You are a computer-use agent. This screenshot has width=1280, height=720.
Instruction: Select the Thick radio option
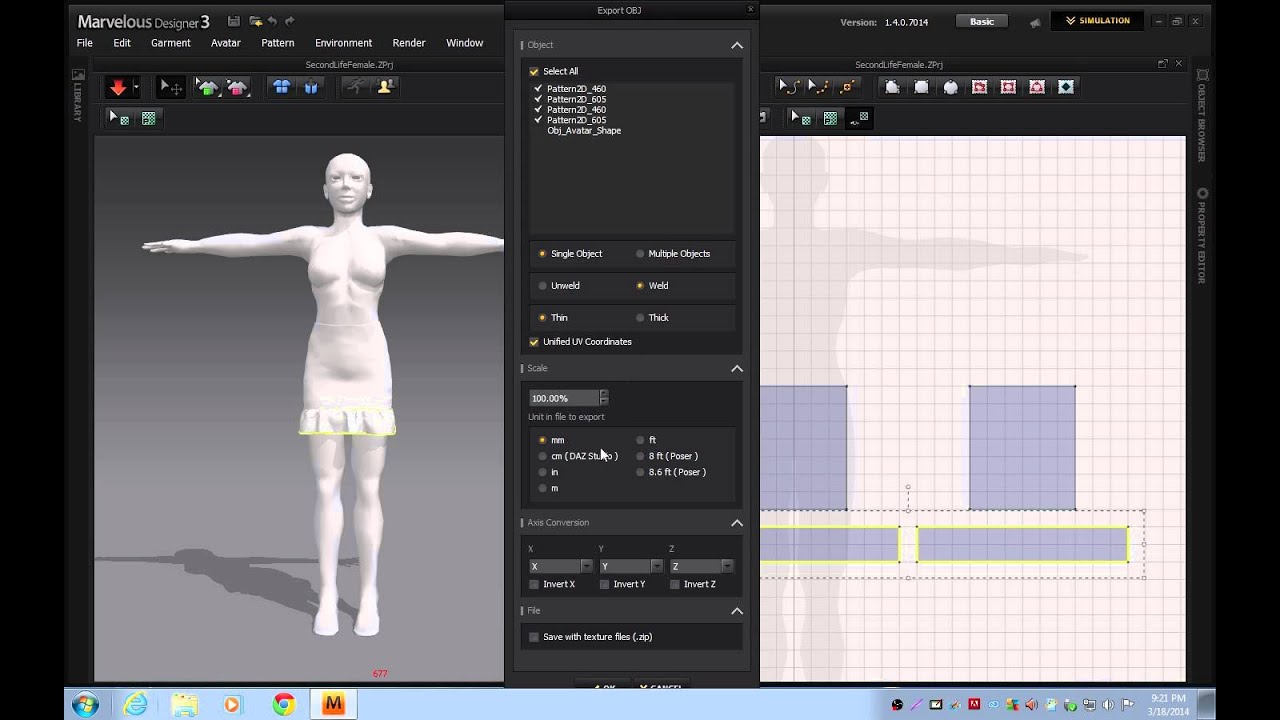[x=640, y=318]
